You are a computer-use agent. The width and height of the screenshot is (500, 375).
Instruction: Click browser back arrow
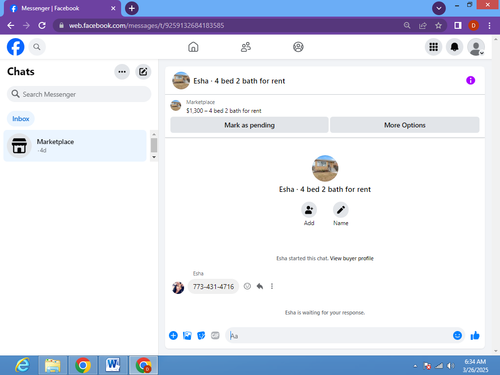pos(11,25)
